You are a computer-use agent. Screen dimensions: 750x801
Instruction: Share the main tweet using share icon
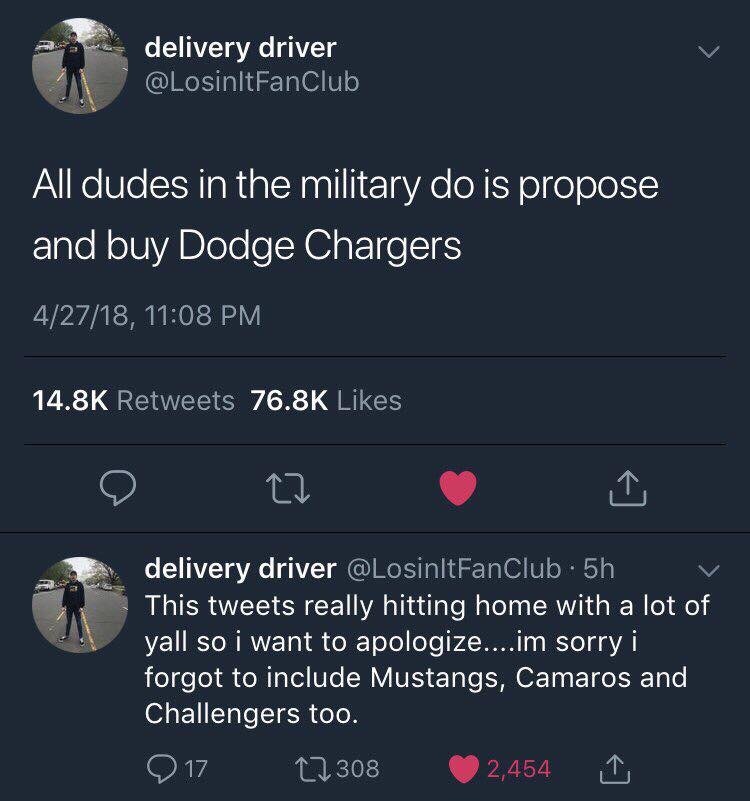tap(628, 488)
